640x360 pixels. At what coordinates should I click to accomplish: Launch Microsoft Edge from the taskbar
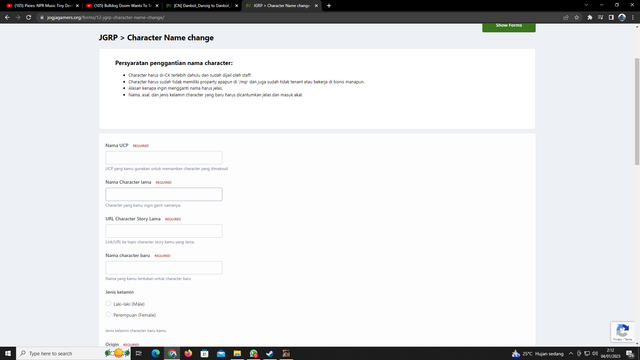pyautogui.click(x=156, y=353)
